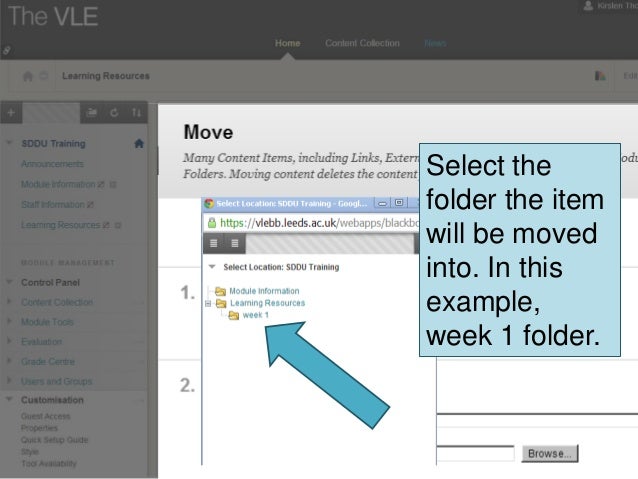The height and width of the screenshot is (479, 638).
Task: Click the external link icon beside Staff Information
Action: [90, 205]
